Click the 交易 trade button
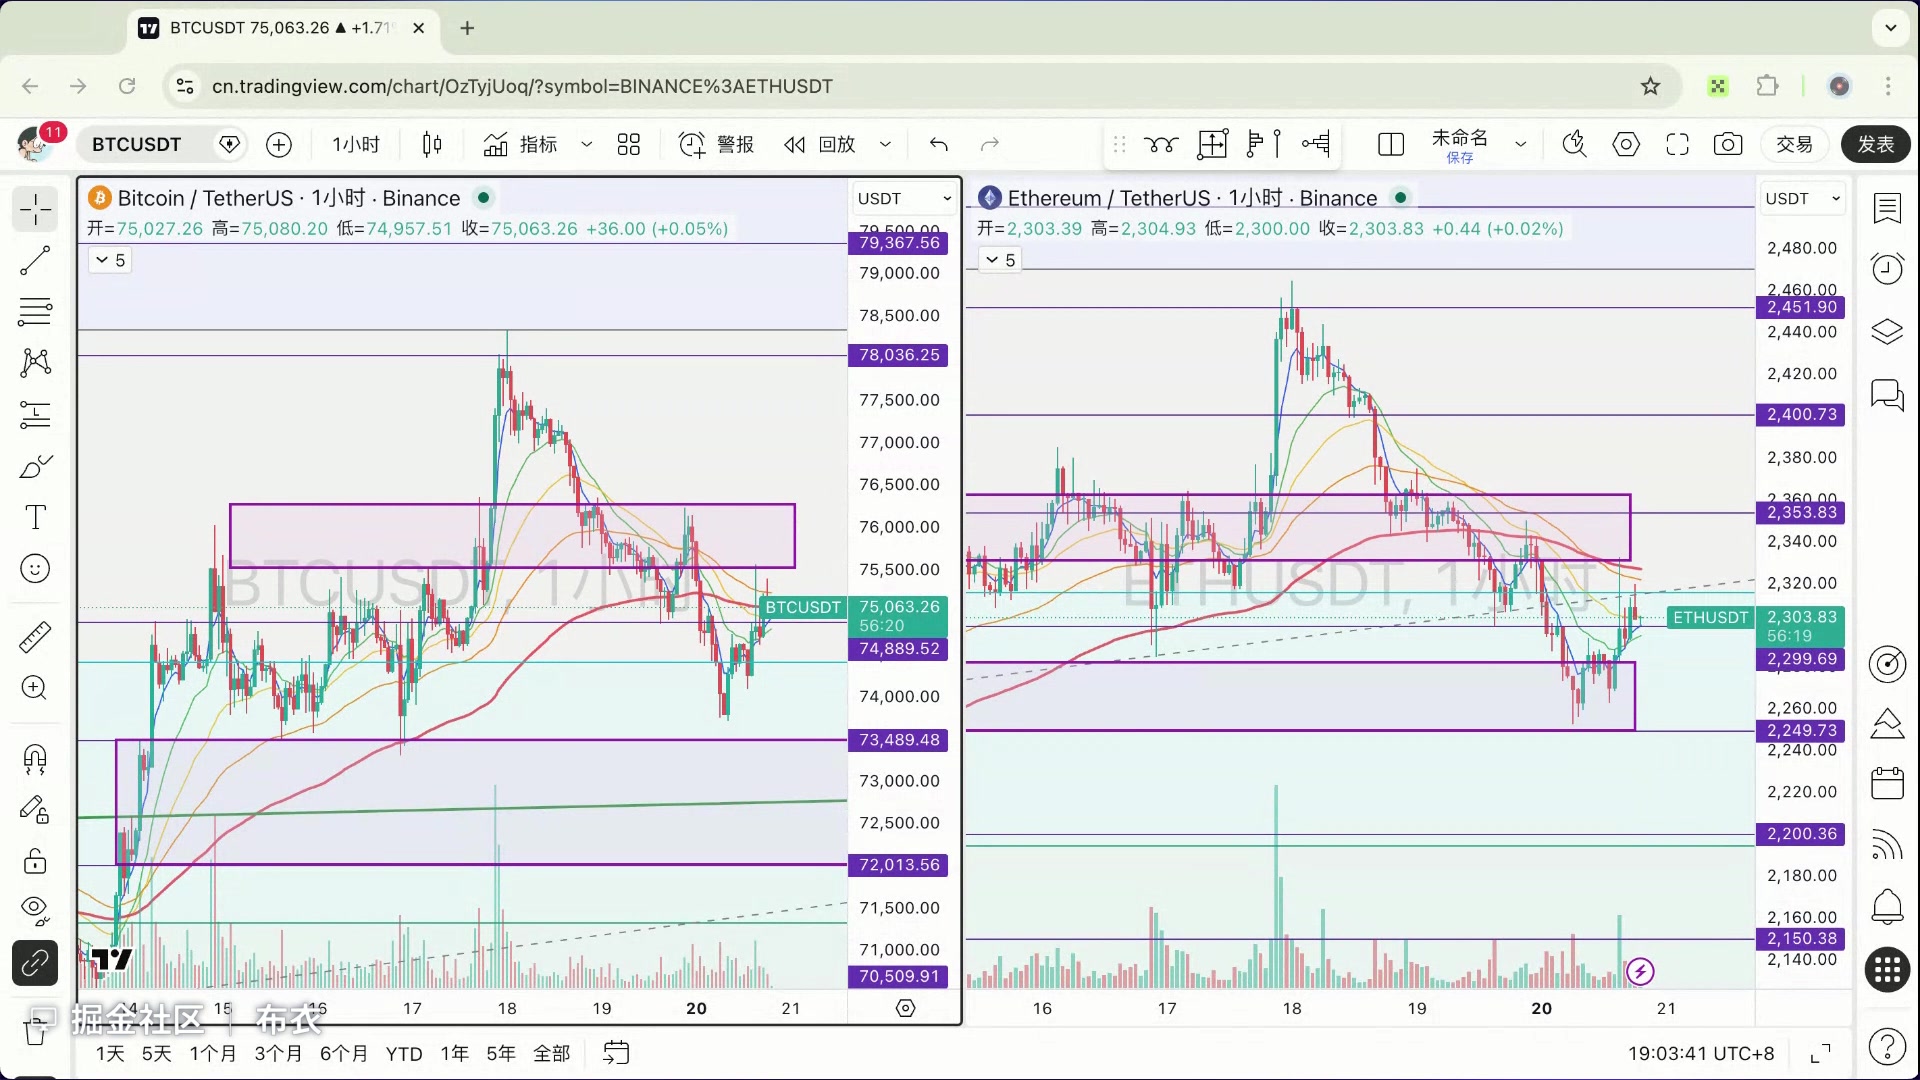Viewport: 1920px width, 1080px height. pos(1794,144)
